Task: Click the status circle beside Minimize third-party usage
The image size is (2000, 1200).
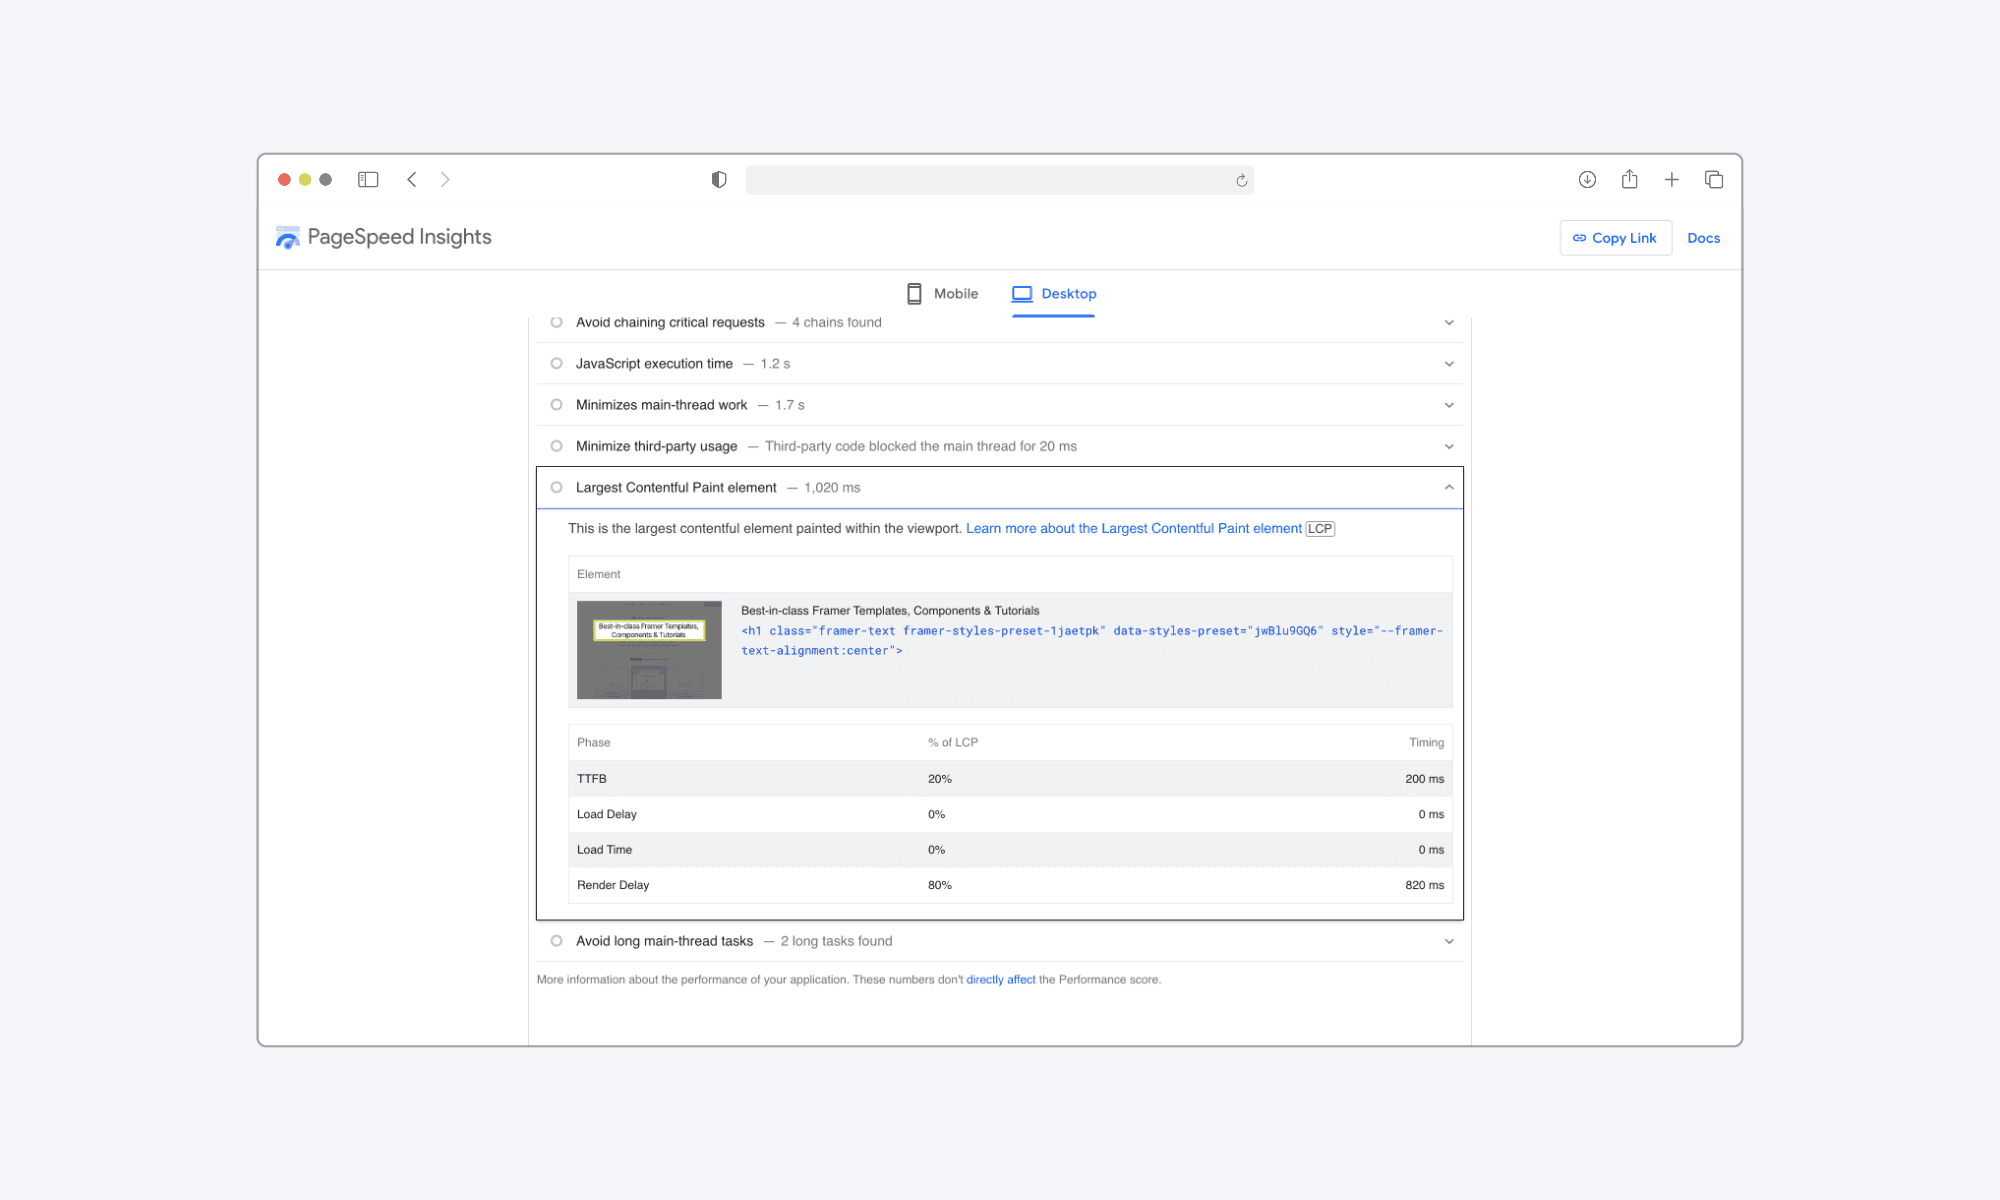Action: pos(557,446)
